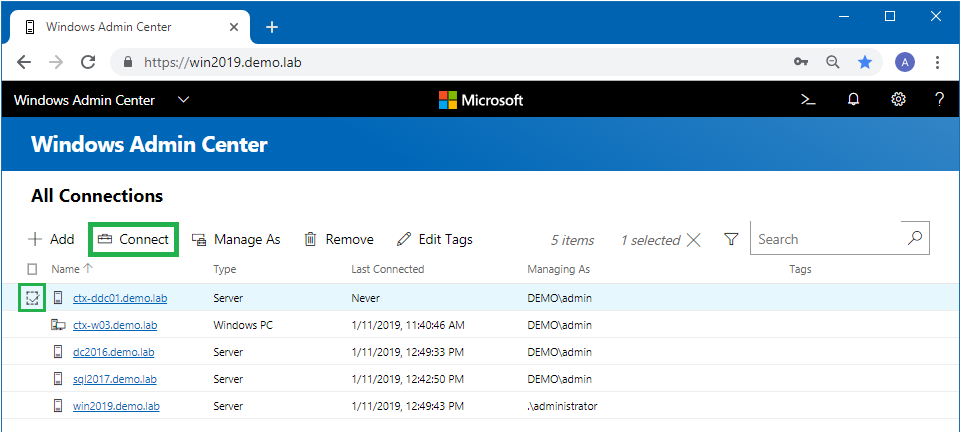This screenshot has width=962, height=432.
Task: Open the notifications bell icon
Action: (x=853, y=99)
